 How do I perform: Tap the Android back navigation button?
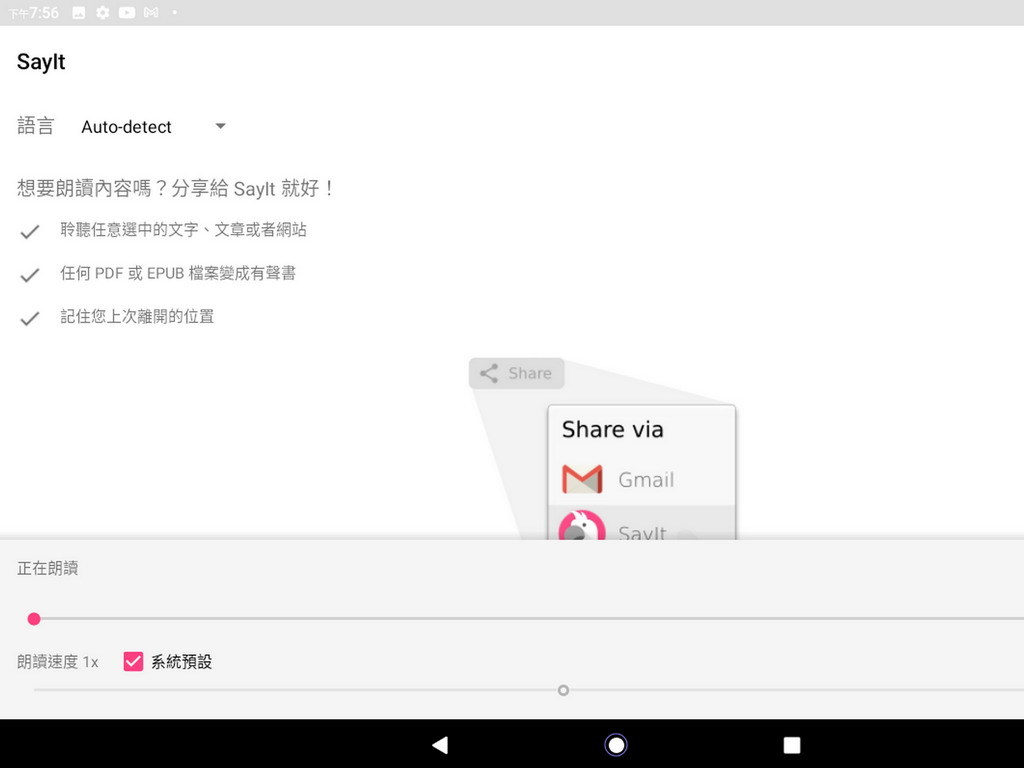(x=440, y=744)
